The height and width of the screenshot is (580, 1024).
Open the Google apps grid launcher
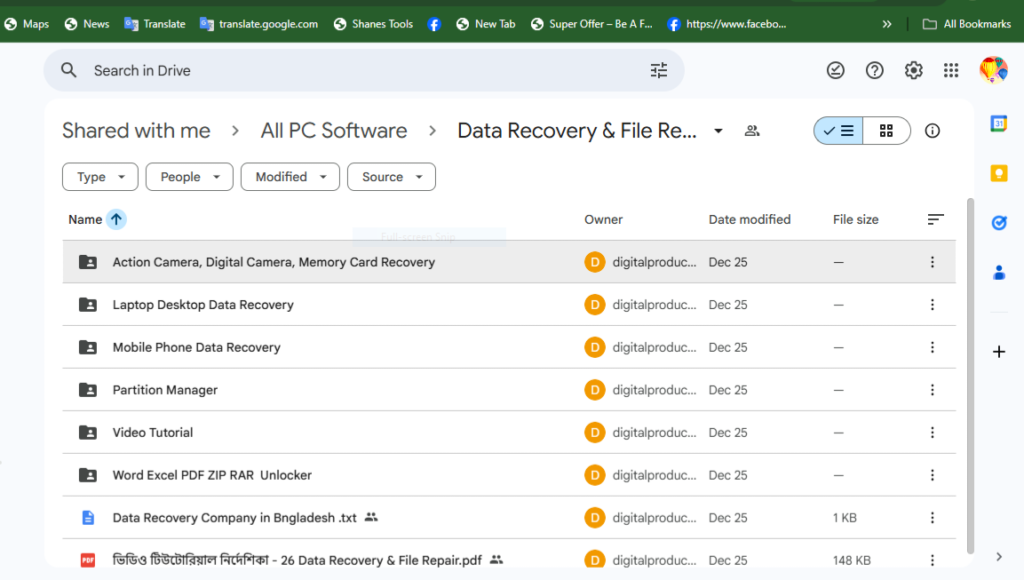[951, 70]
